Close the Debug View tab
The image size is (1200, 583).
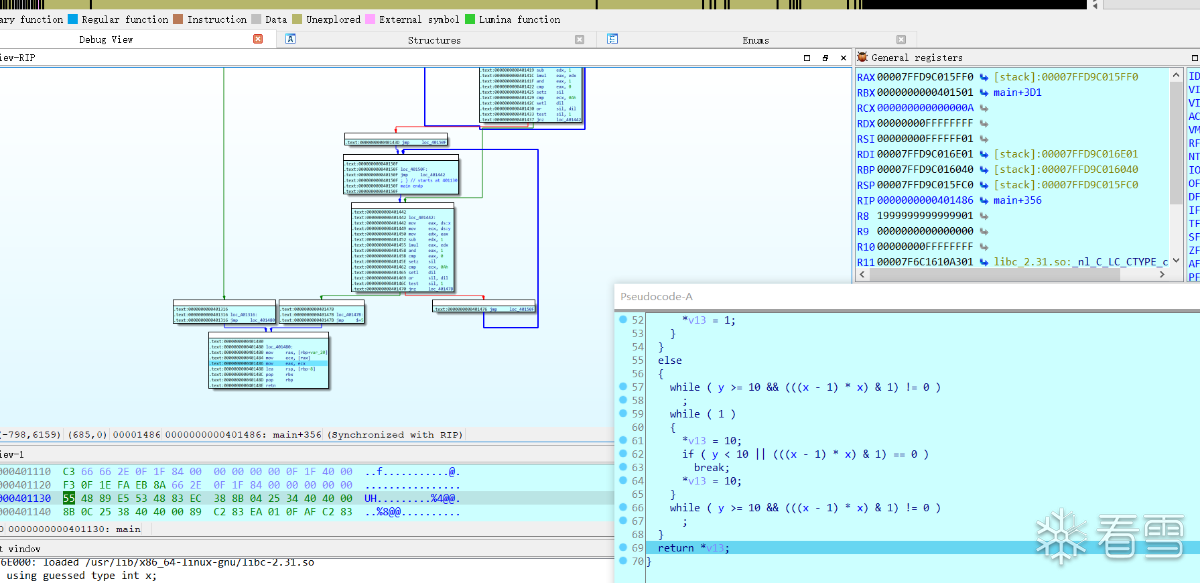(258, 39)
